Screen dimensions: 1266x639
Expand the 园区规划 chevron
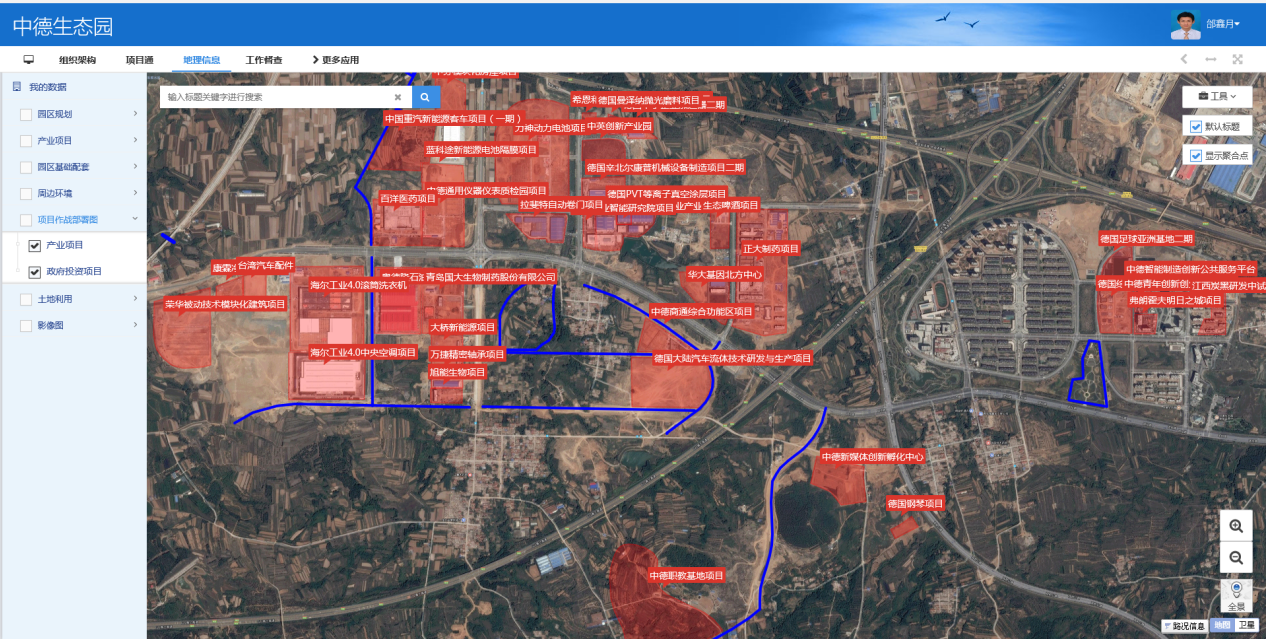tap(135, 114)
